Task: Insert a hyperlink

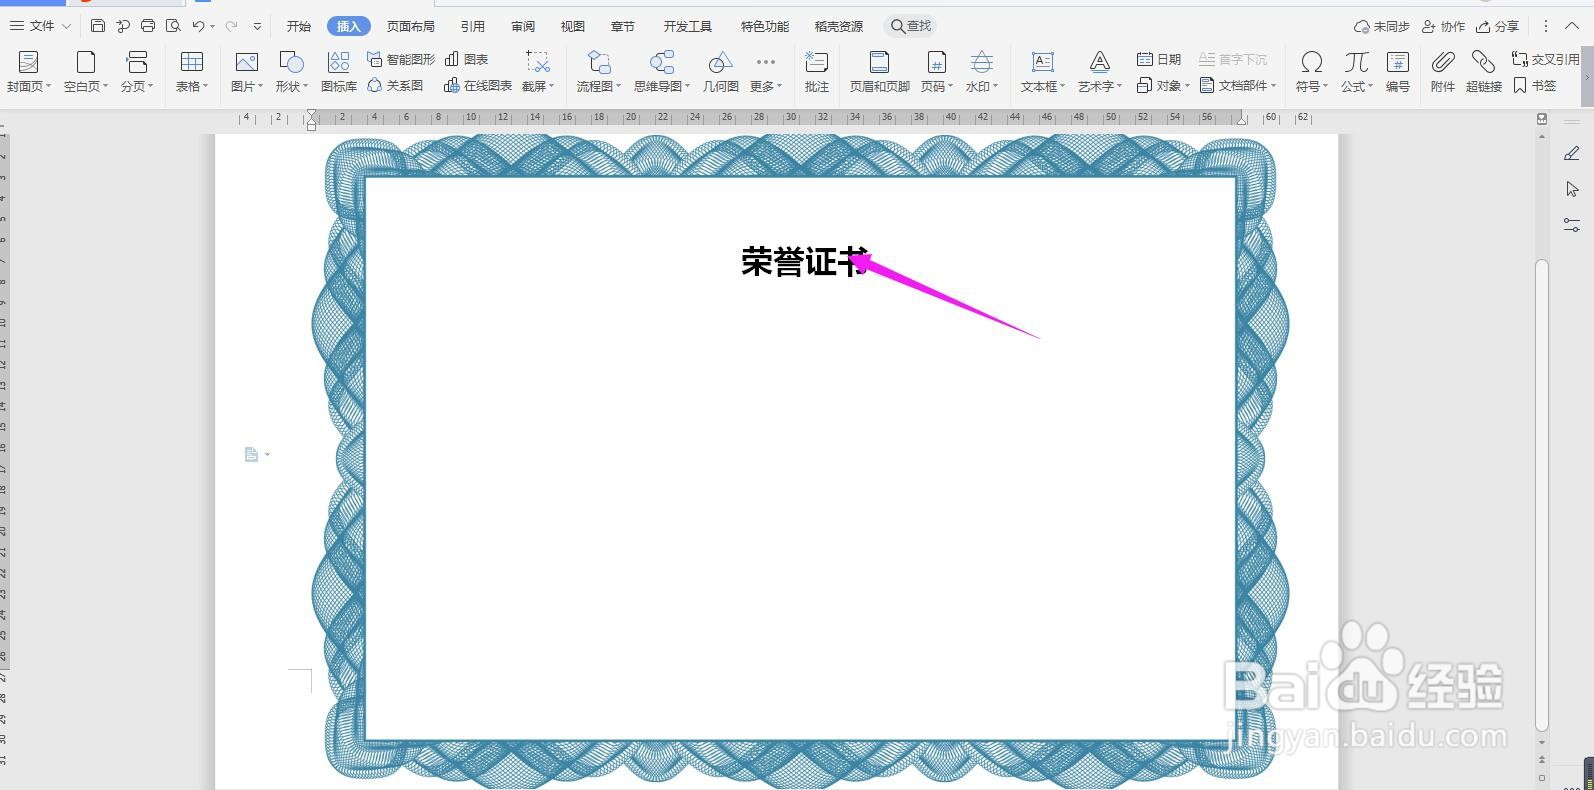Action: (1484, 72)
